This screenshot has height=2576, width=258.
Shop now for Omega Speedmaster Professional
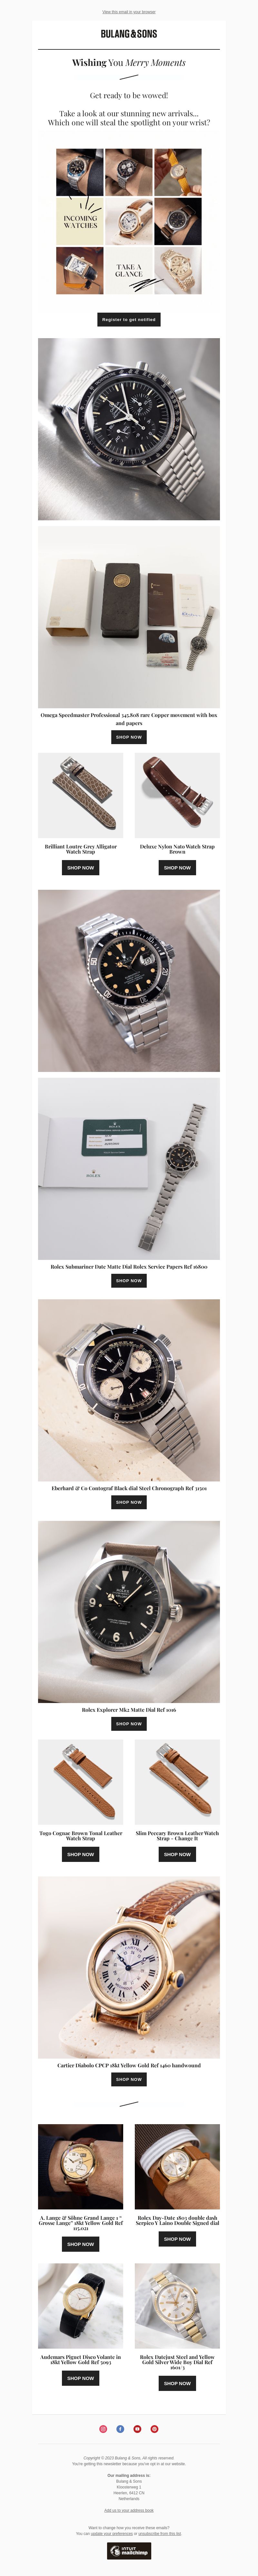129,736
